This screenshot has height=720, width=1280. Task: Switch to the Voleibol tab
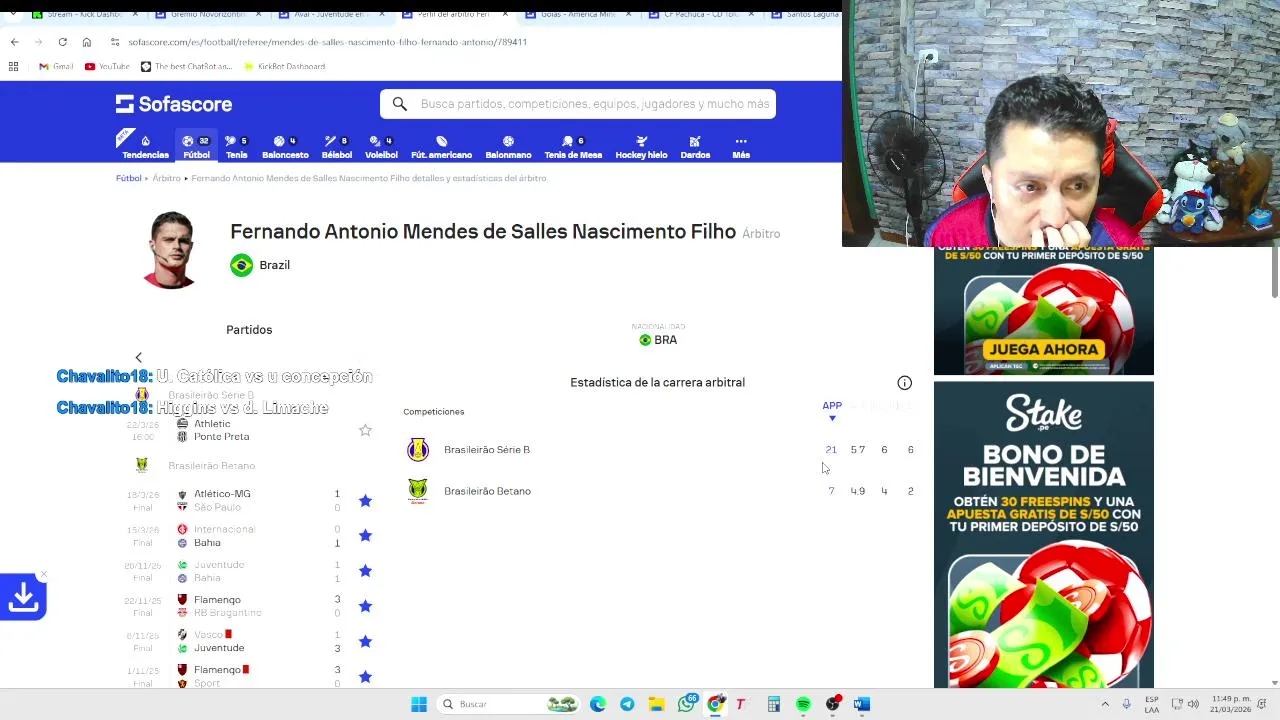(x=381, y=147)
